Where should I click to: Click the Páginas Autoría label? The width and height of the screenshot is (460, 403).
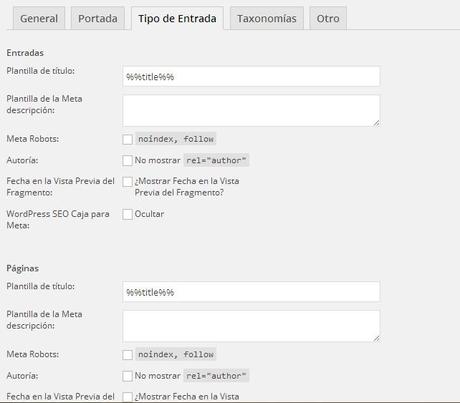coord(22,376)
